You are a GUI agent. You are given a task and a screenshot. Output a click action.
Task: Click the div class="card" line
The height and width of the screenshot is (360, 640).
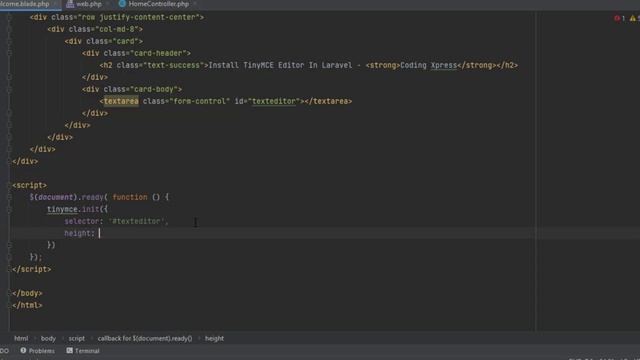click(x=104, y=41)
